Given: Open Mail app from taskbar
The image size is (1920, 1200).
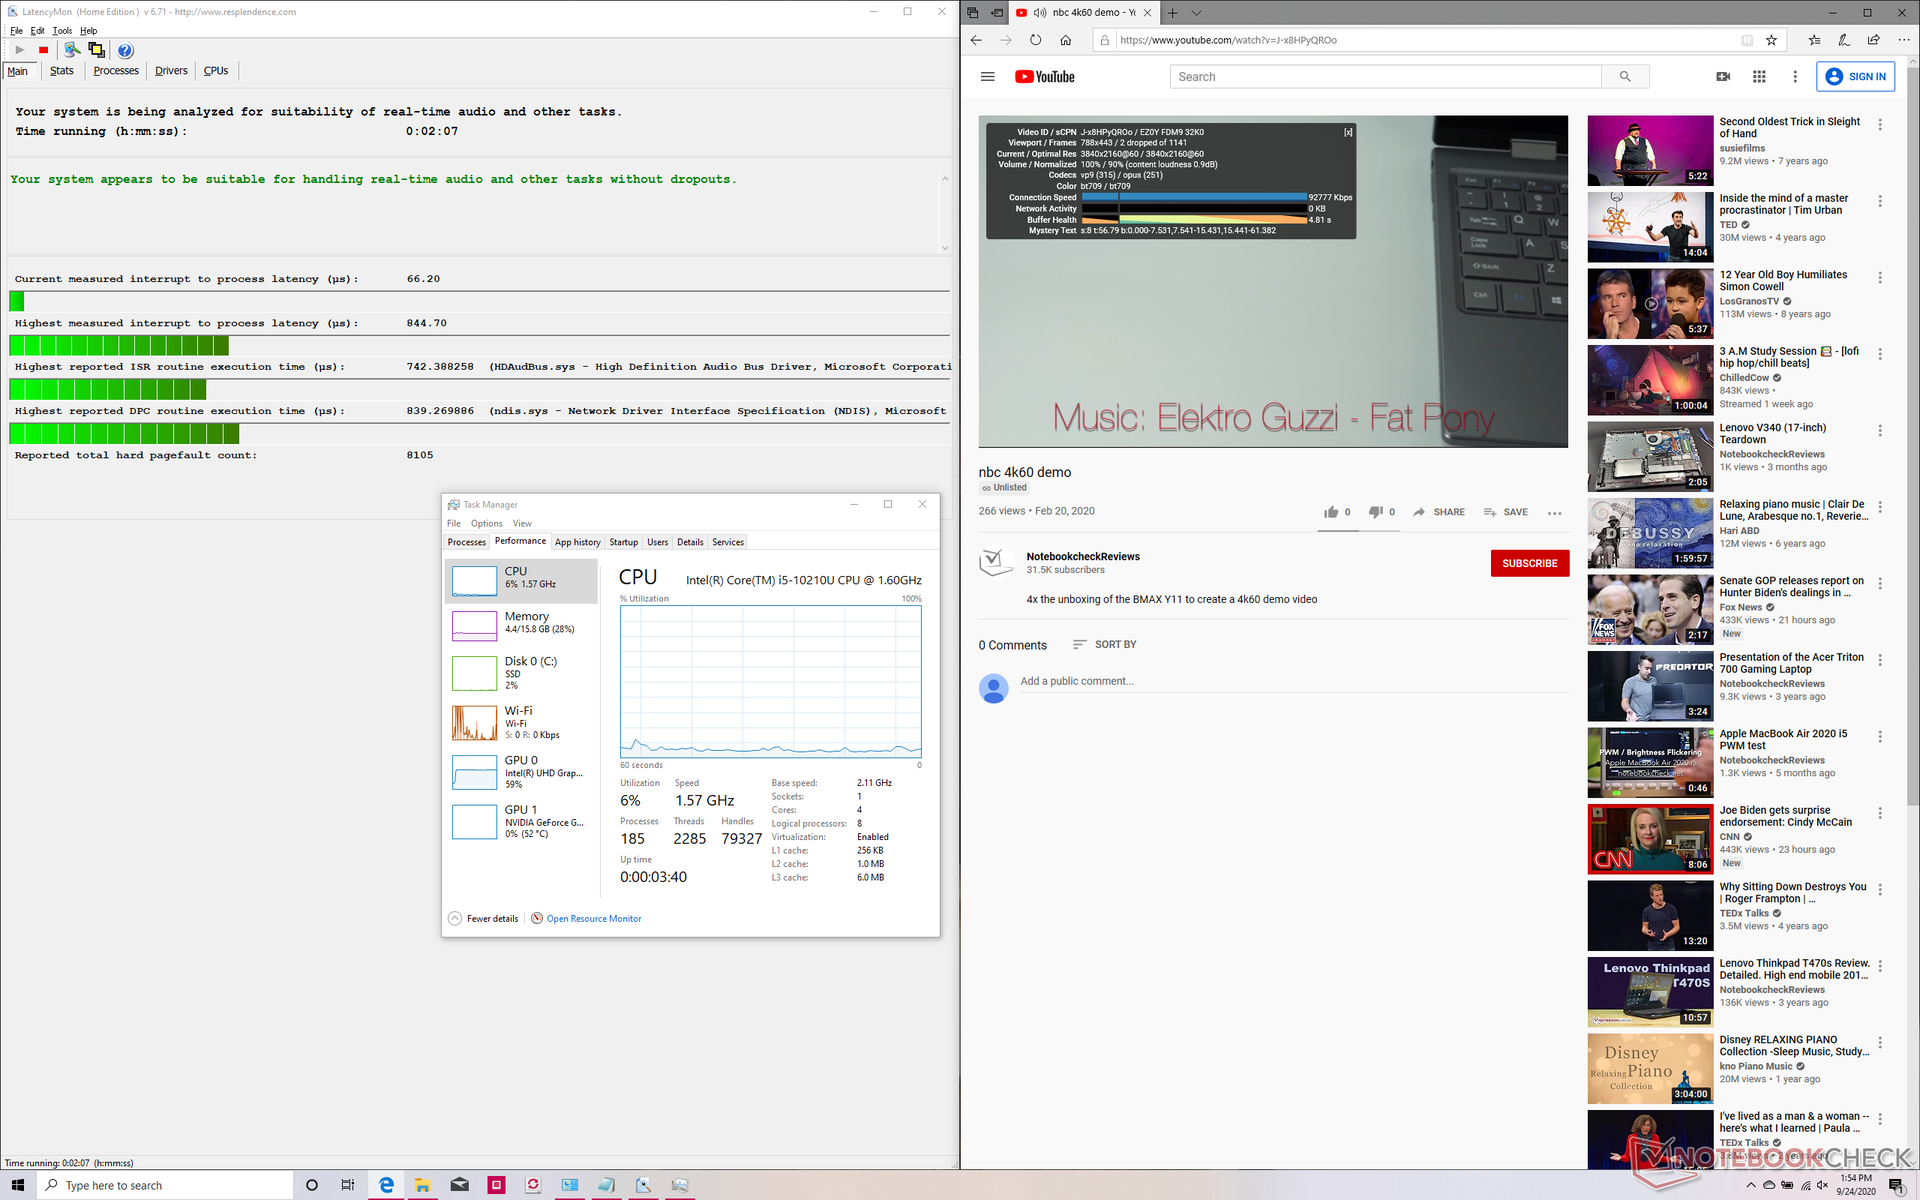Looking at the screenshot, I should [460, 1185].
